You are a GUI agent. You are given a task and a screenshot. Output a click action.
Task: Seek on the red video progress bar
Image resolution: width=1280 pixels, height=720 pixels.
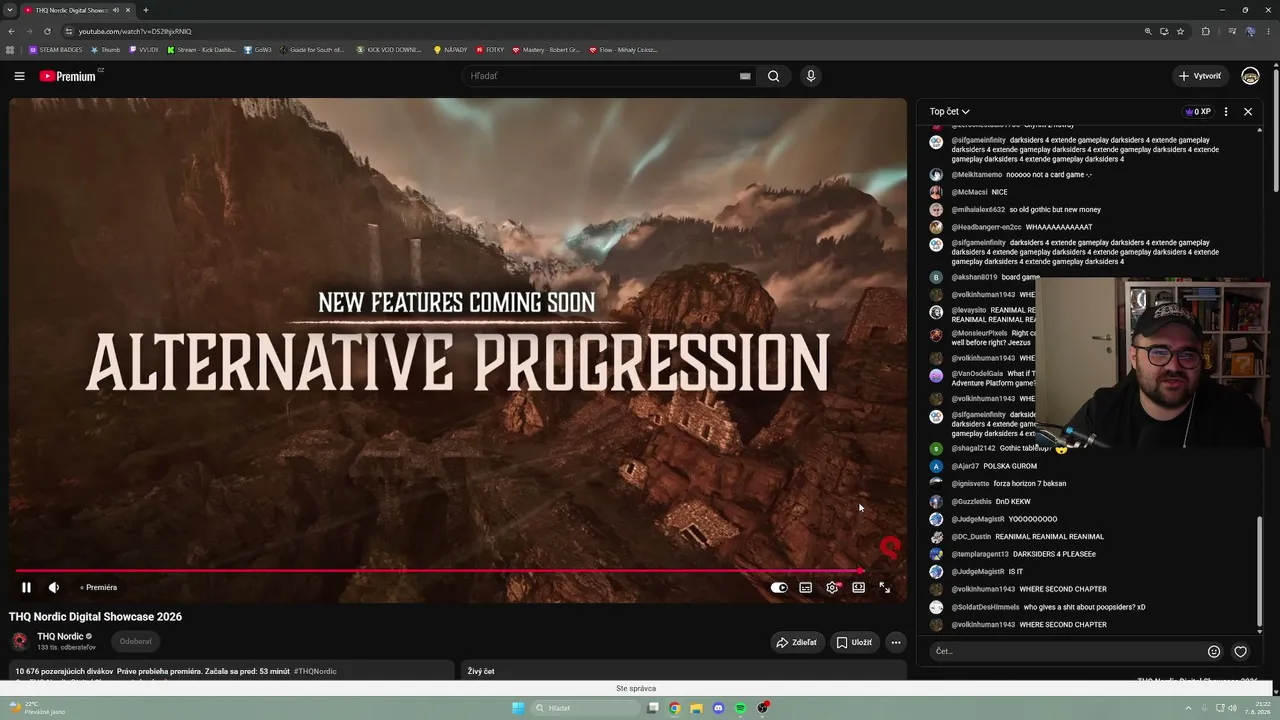439,571
